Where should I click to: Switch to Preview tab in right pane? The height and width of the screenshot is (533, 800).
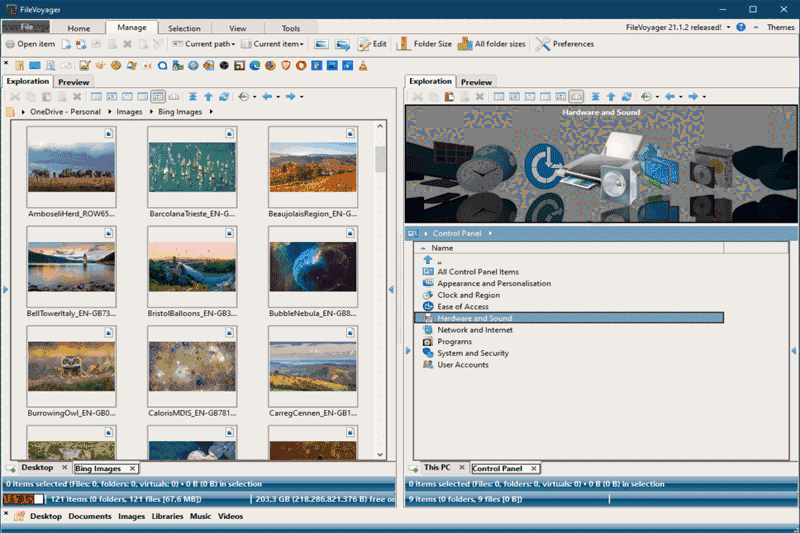(x=476, y=82)
